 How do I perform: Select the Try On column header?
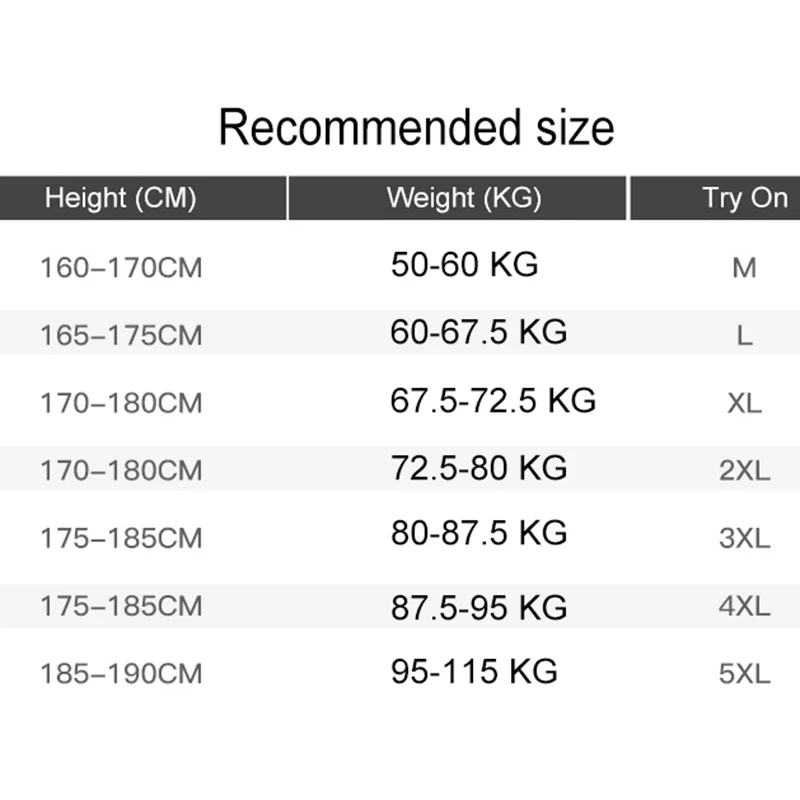[744, 198]
